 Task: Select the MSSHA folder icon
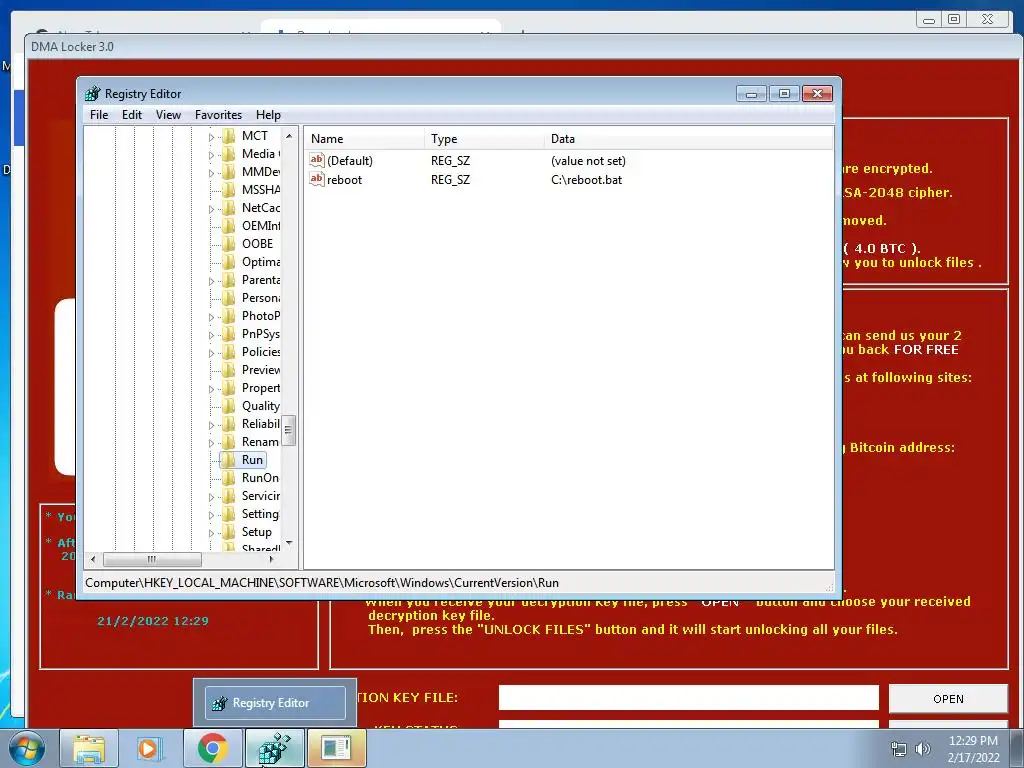click(x=229, y=190)
